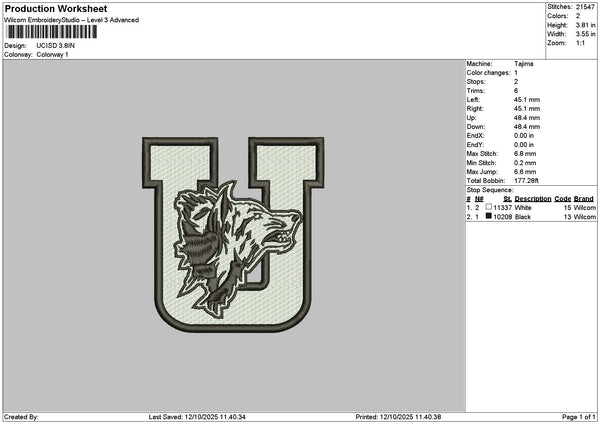Click the 'St.' column header

coord(507,199)
